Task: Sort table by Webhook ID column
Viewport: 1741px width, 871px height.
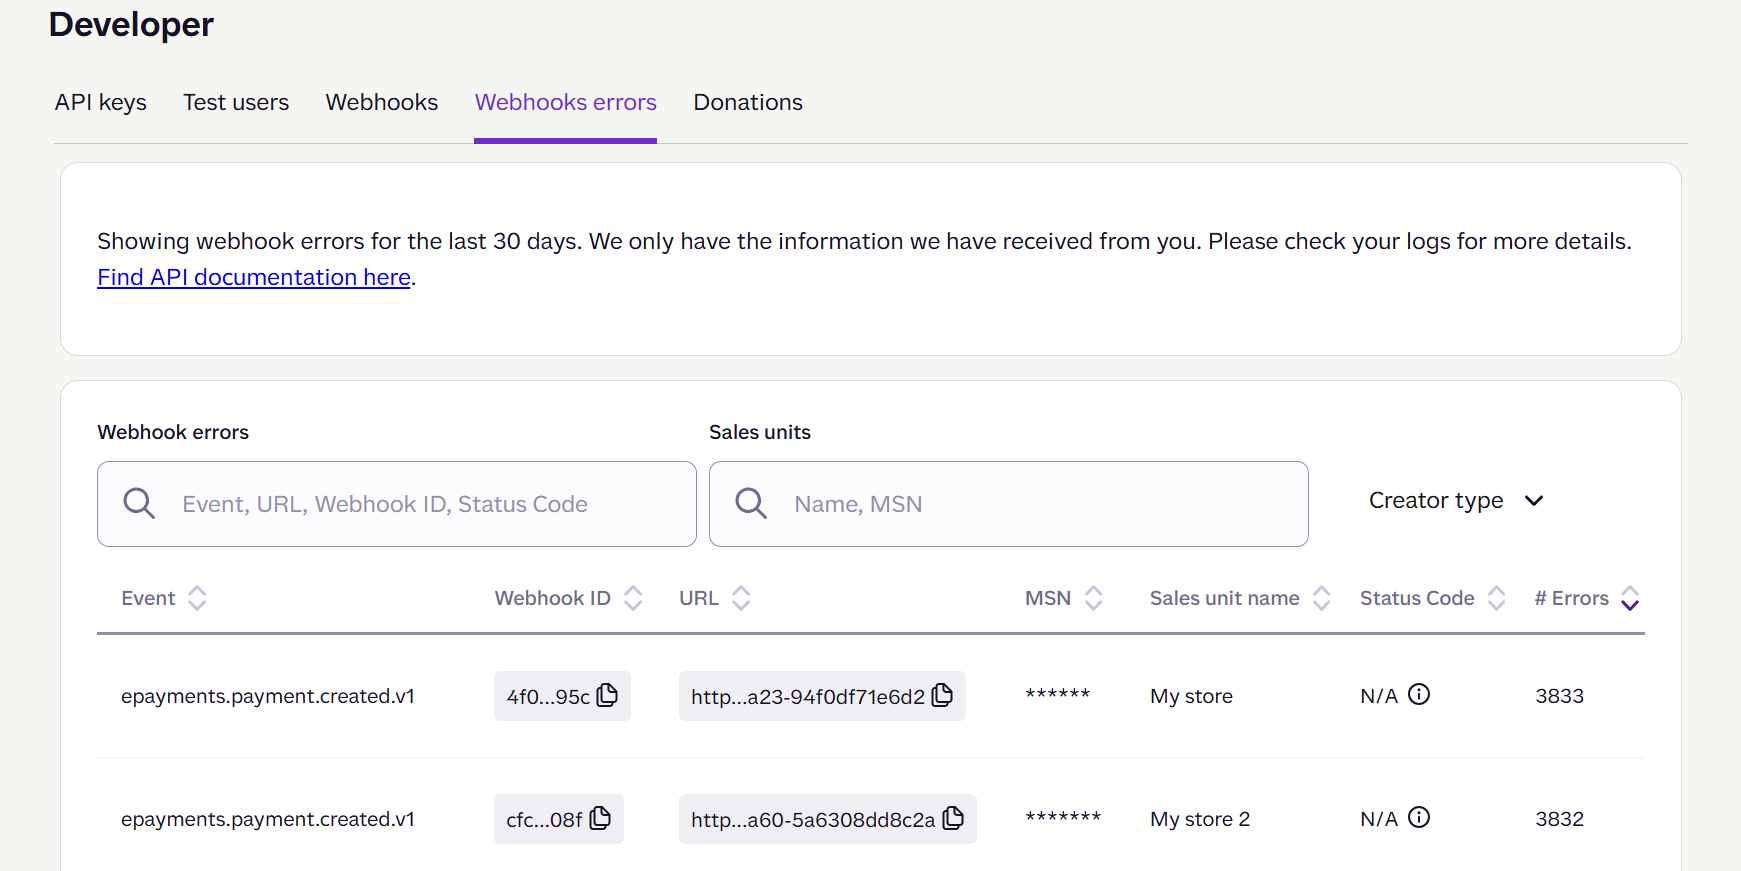Action: tap(633, 598)
